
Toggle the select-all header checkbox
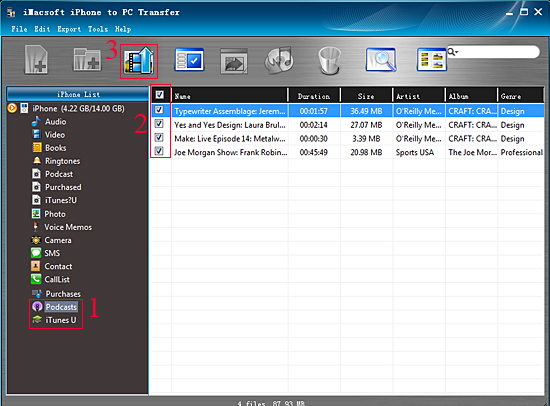[x=160, y=95]
